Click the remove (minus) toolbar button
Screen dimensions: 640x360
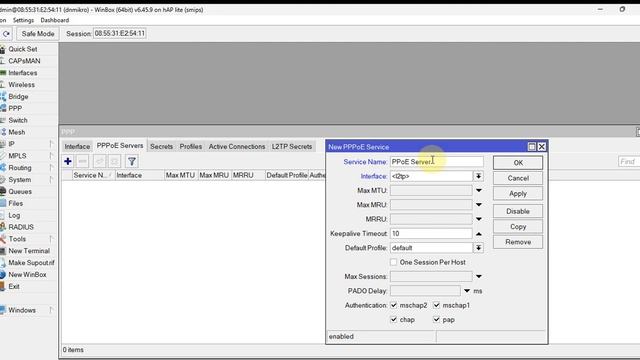(82, 161)
